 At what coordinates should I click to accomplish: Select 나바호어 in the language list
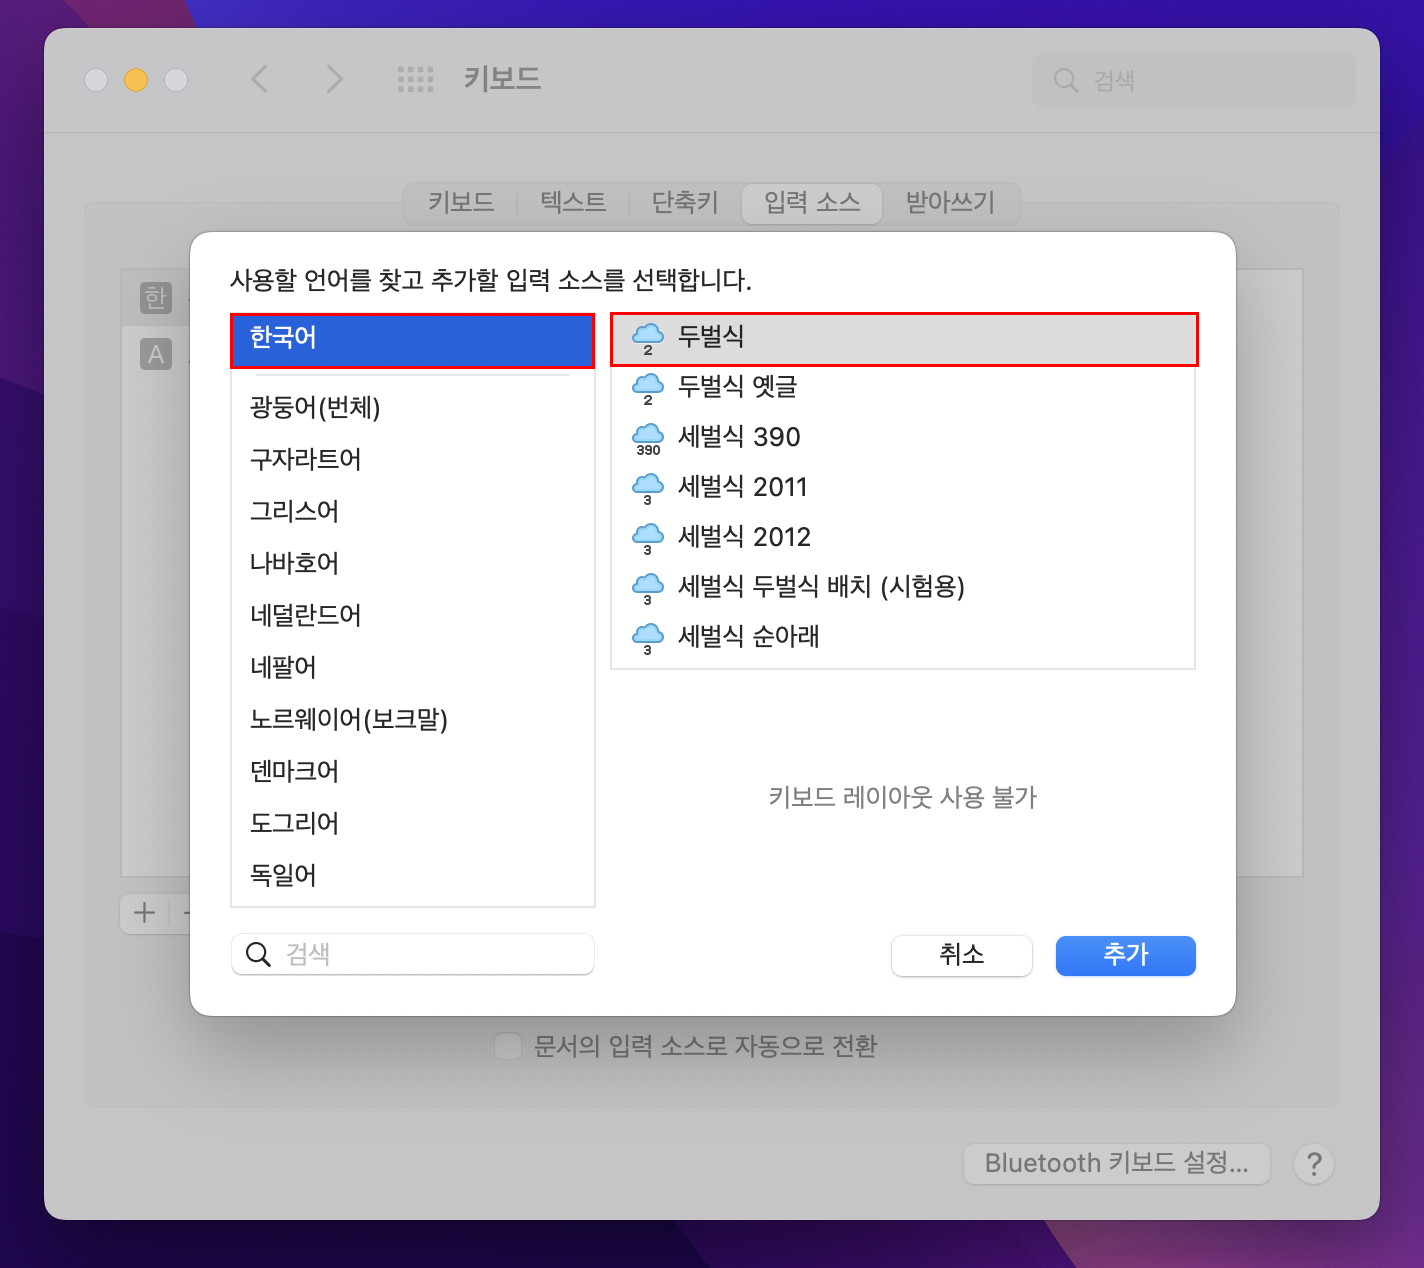pyautogui.click(x=413, y=564)
